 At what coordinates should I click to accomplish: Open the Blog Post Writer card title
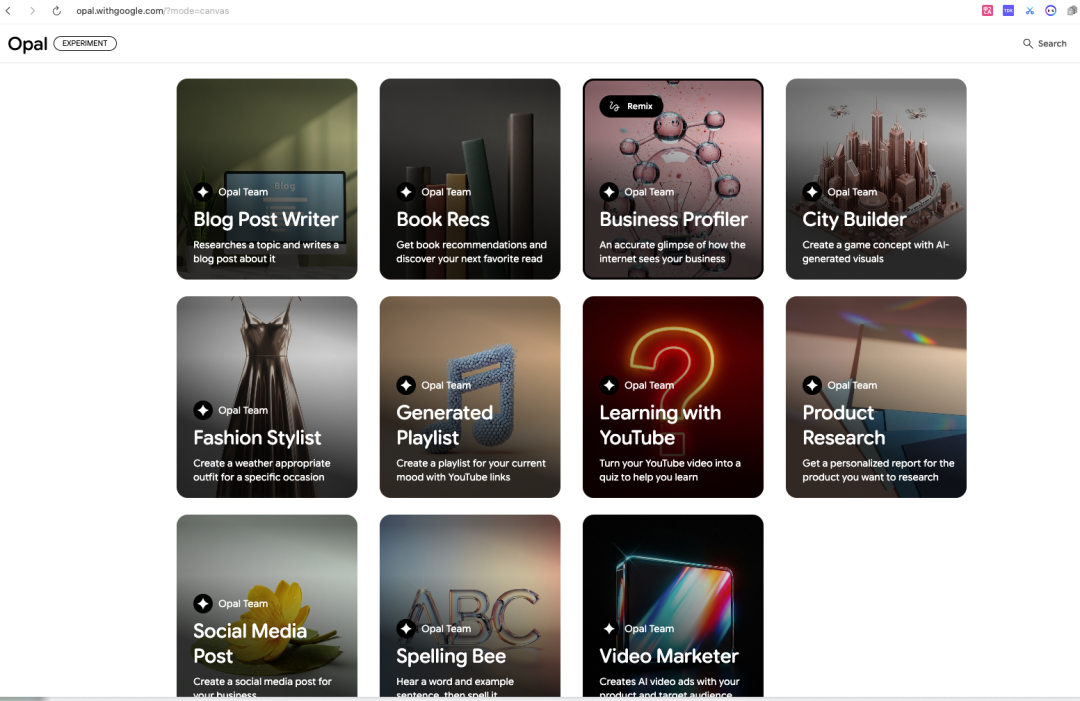(266, 219)
